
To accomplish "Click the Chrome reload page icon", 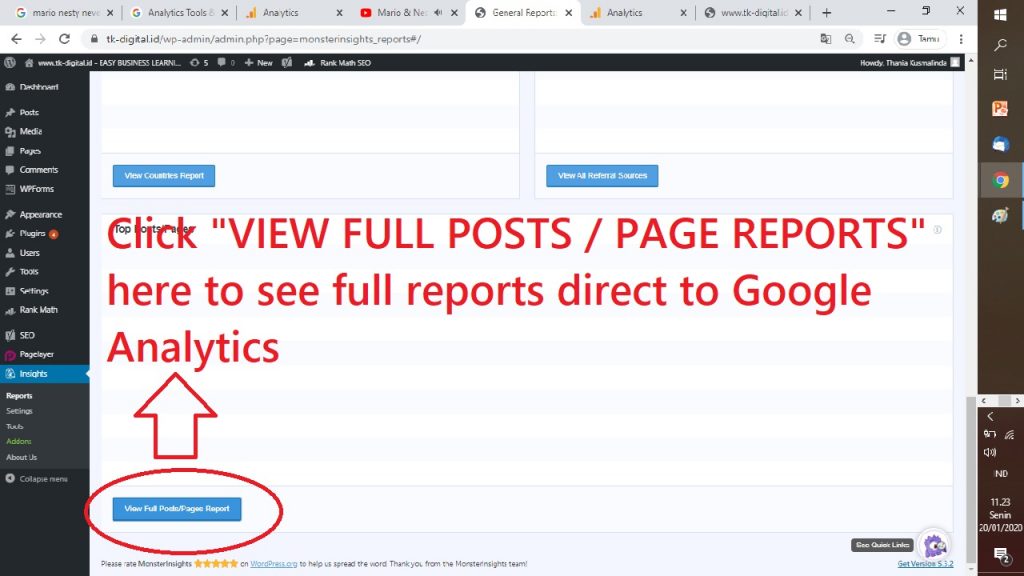I will [x=64, y=39].
